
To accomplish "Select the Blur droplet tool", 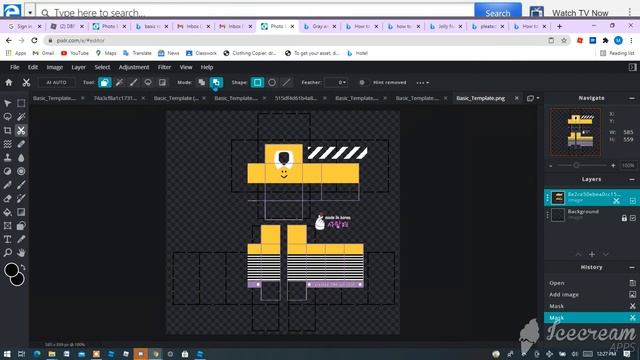I will pyautogui.click(x=21, y=158).
